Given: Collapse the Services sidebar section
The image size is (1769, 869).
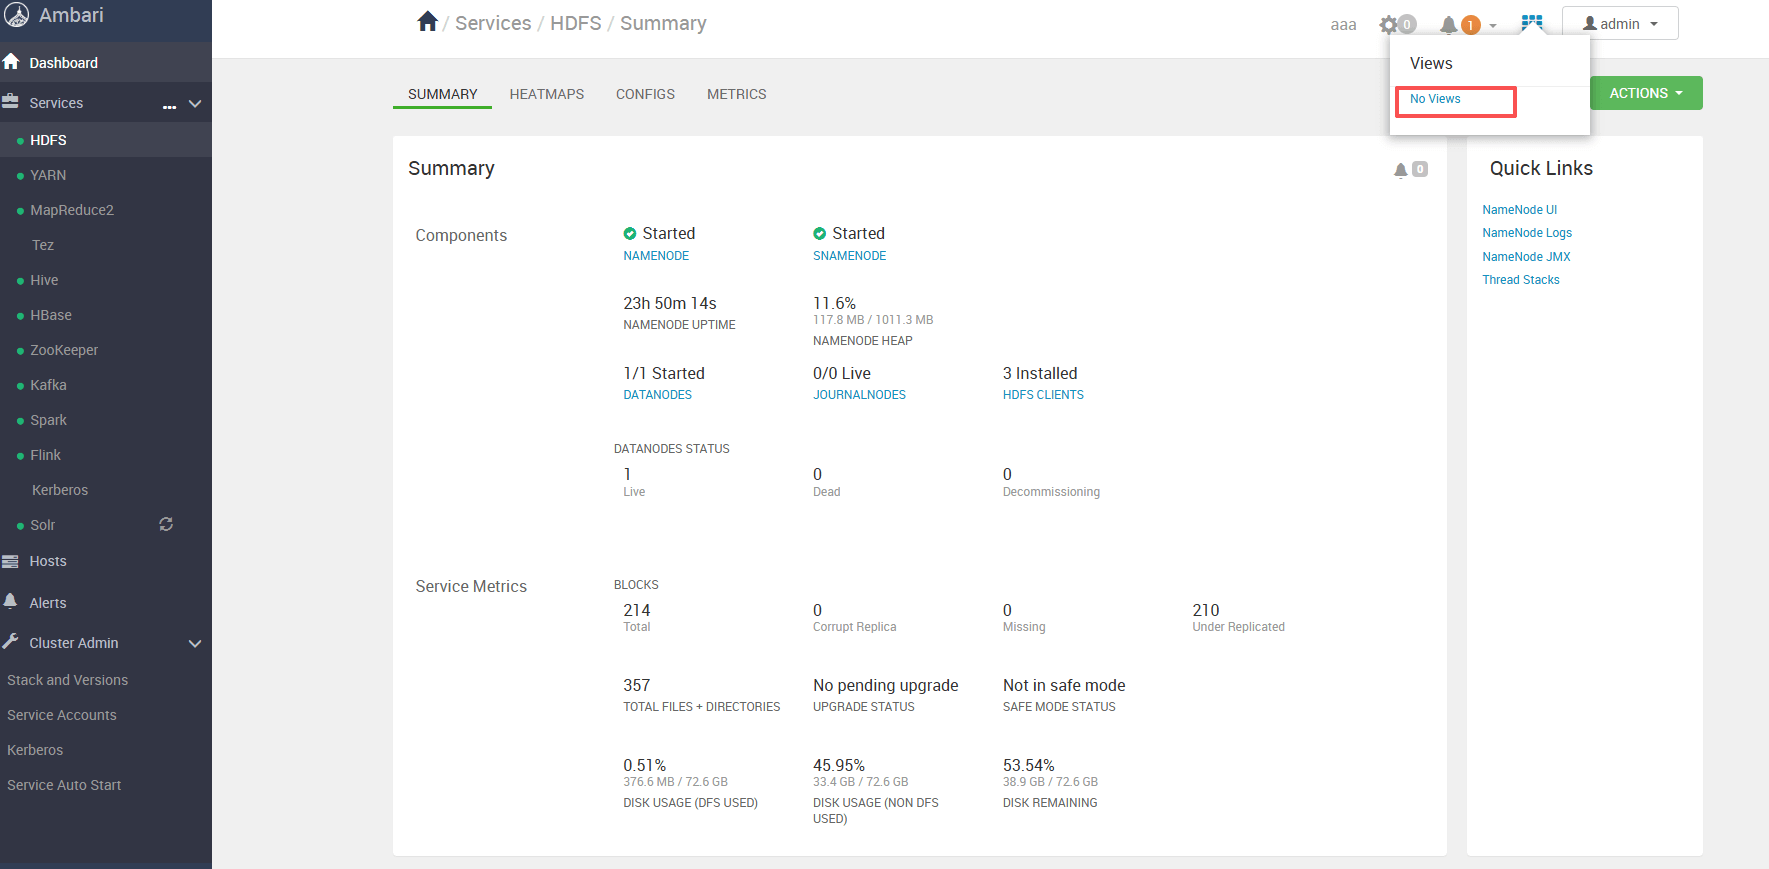Looking at the screenshot, I should click(x=195, y=104).
